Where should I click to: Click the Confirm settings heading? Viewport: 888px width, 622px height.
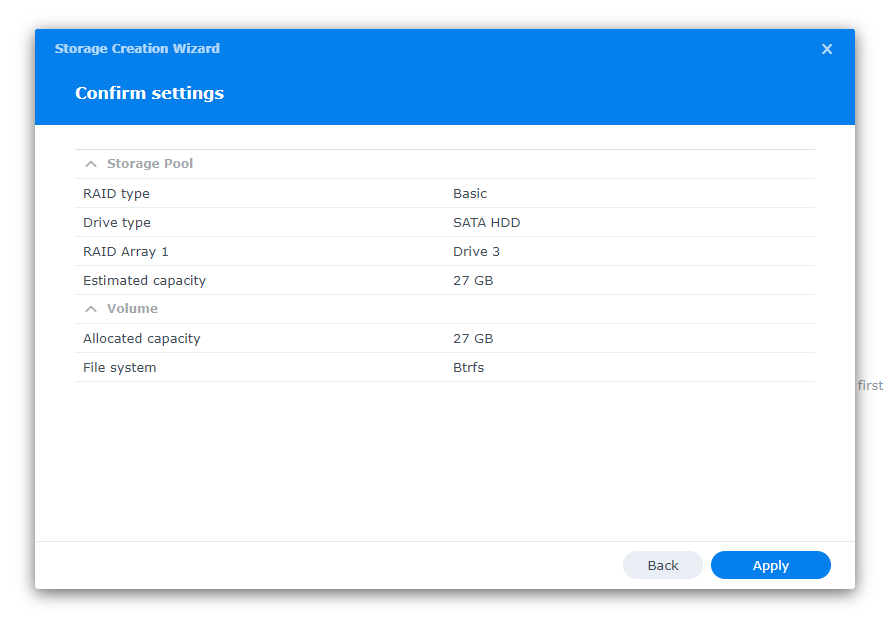tap(149, 93)
